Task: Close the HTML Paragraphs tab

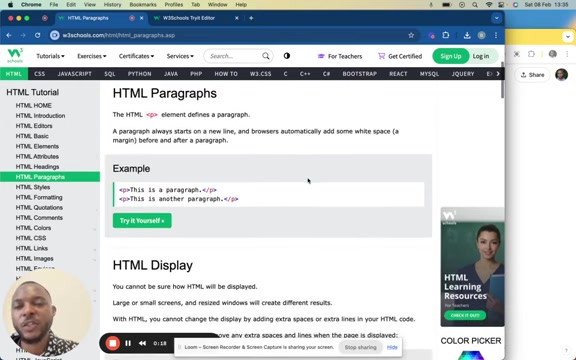Action: (x=141, y=18)
